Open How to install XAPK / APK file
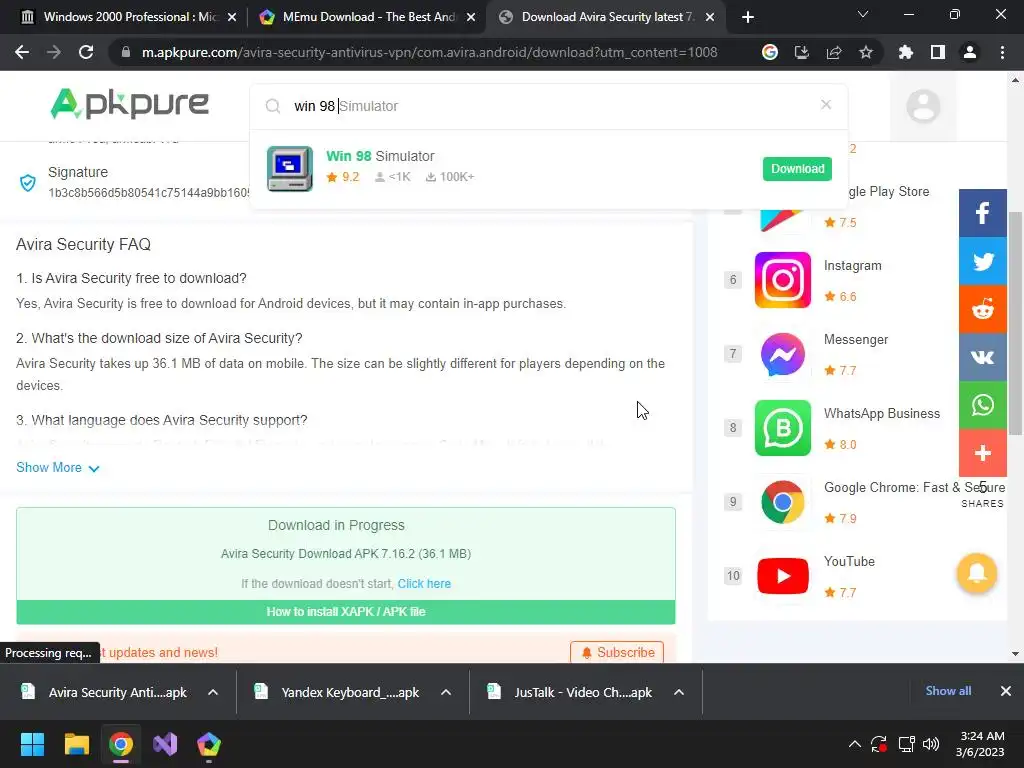 [345, 612]
